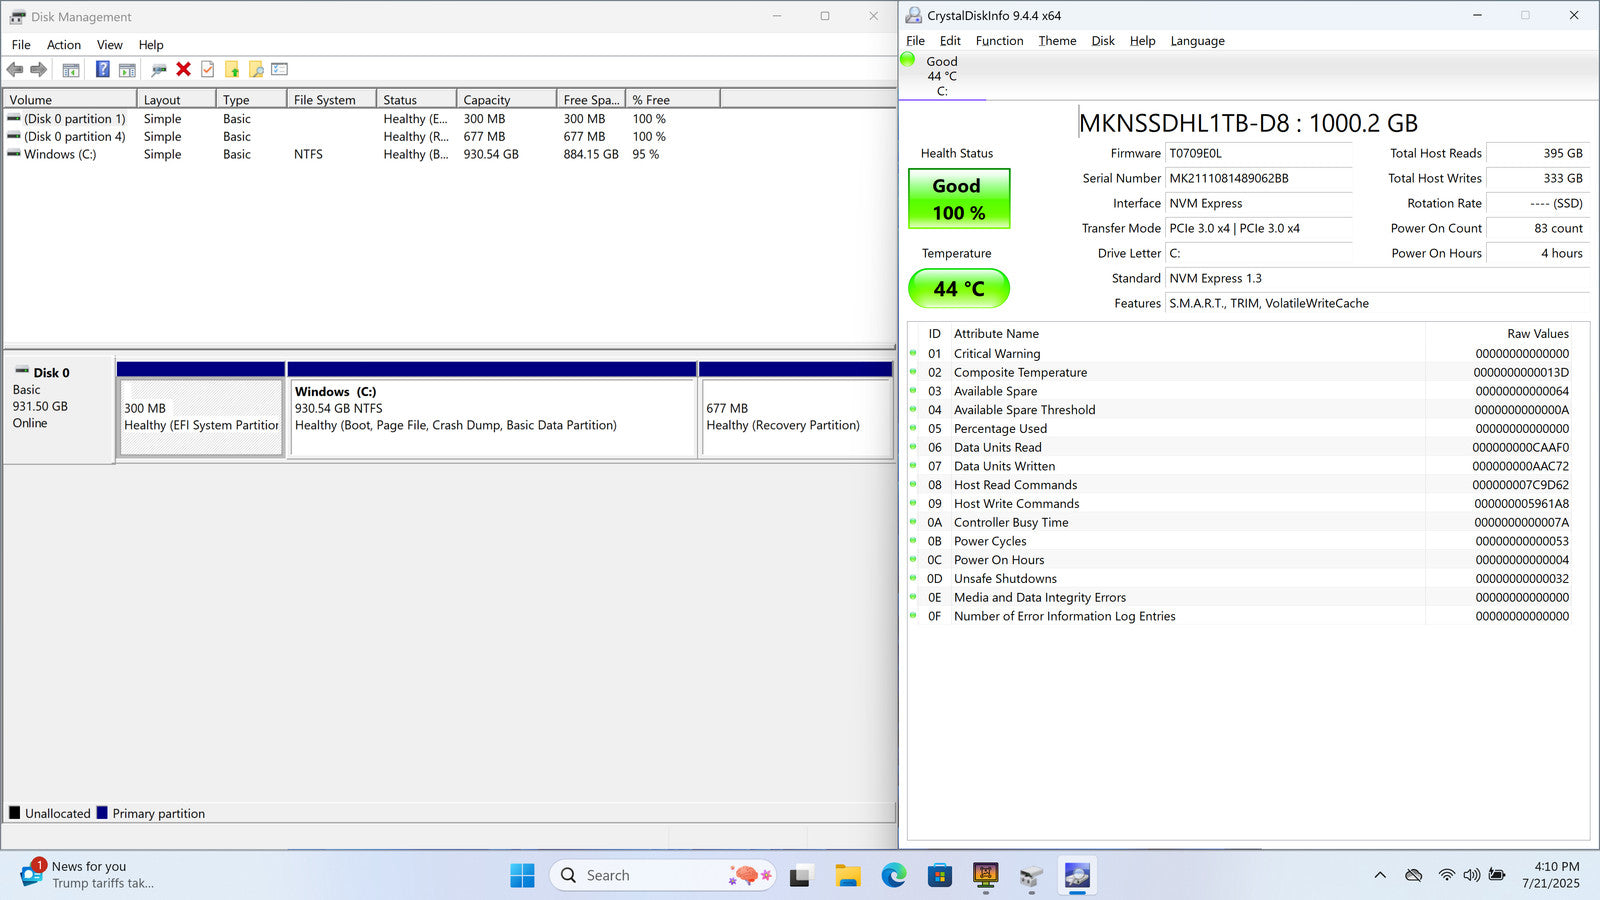Click the folder with magnifier toolbar icon
1600x900 pixels.
(x=256, y=69)
